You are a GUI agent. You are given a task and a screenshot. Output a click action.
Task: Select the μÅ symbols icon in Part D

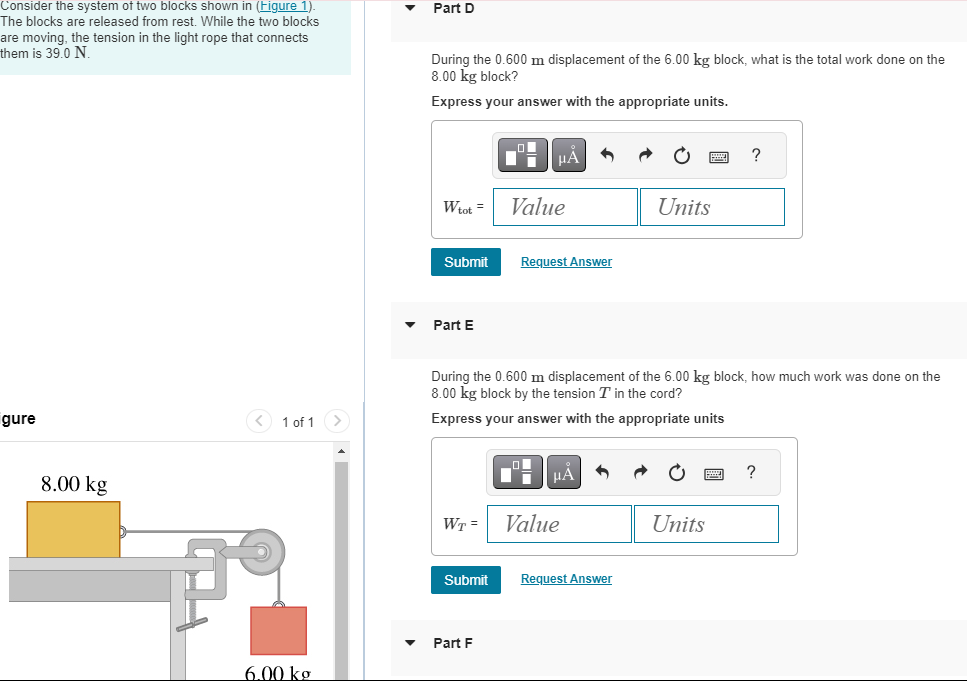point(568,155)
